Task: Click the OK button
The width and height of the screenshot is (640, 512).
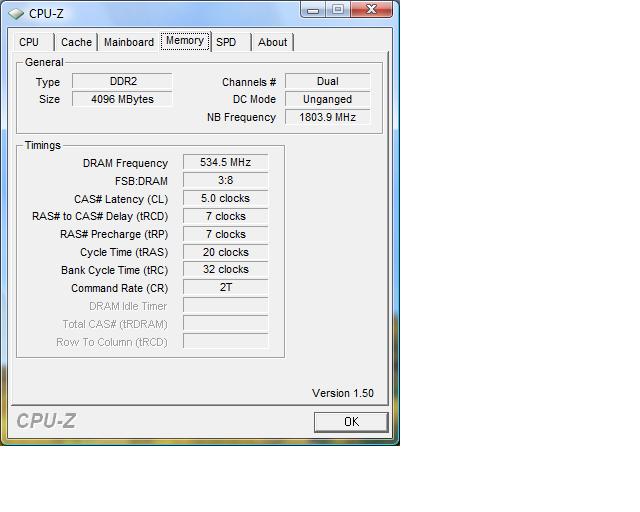Action: 351,422
